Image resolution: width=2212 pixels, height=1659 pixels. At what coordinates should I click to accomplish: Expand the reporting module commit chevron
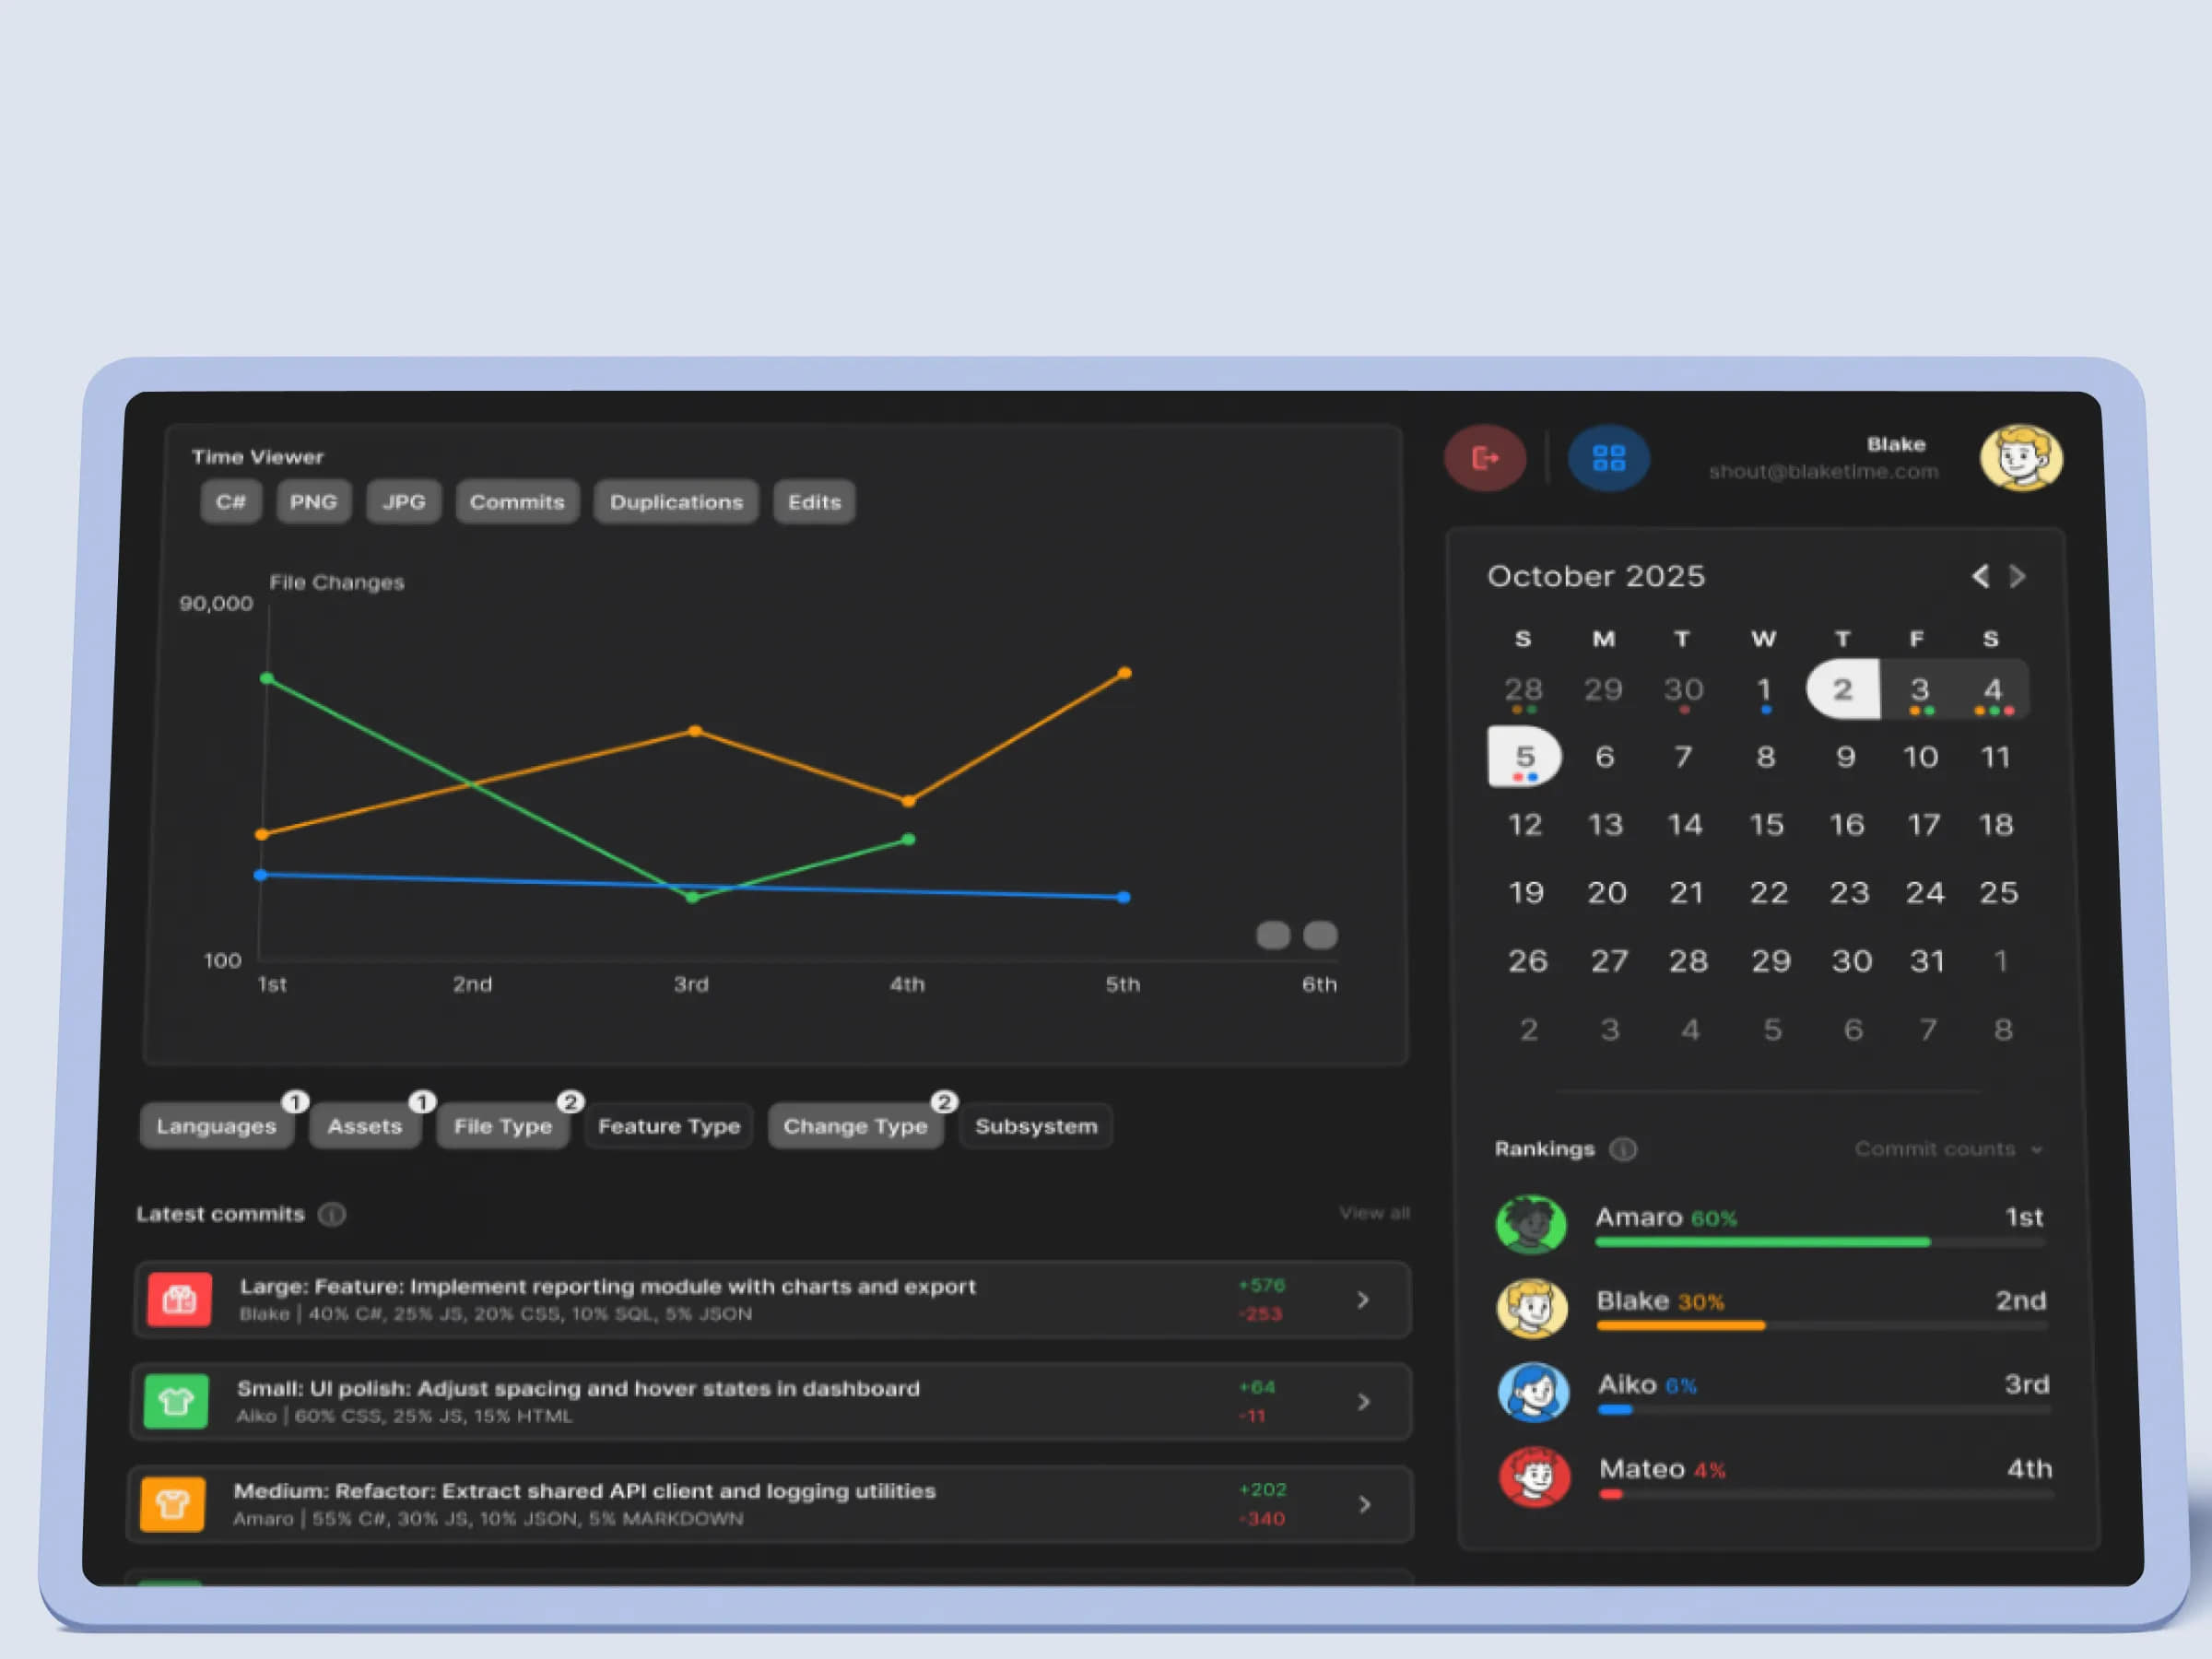click(1363, 1300)
